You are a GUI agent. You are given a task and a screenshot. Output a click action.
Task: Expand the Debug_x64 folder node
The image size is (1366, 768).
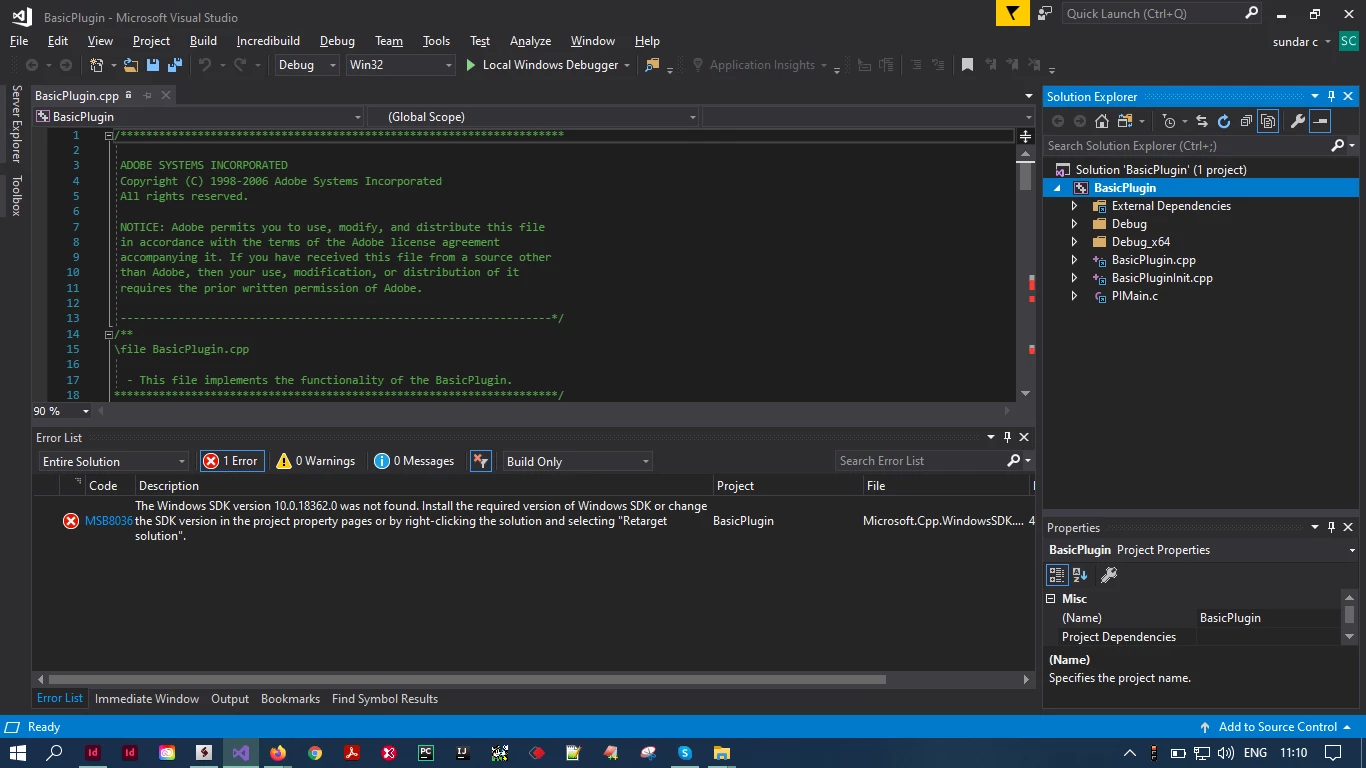1075,242
